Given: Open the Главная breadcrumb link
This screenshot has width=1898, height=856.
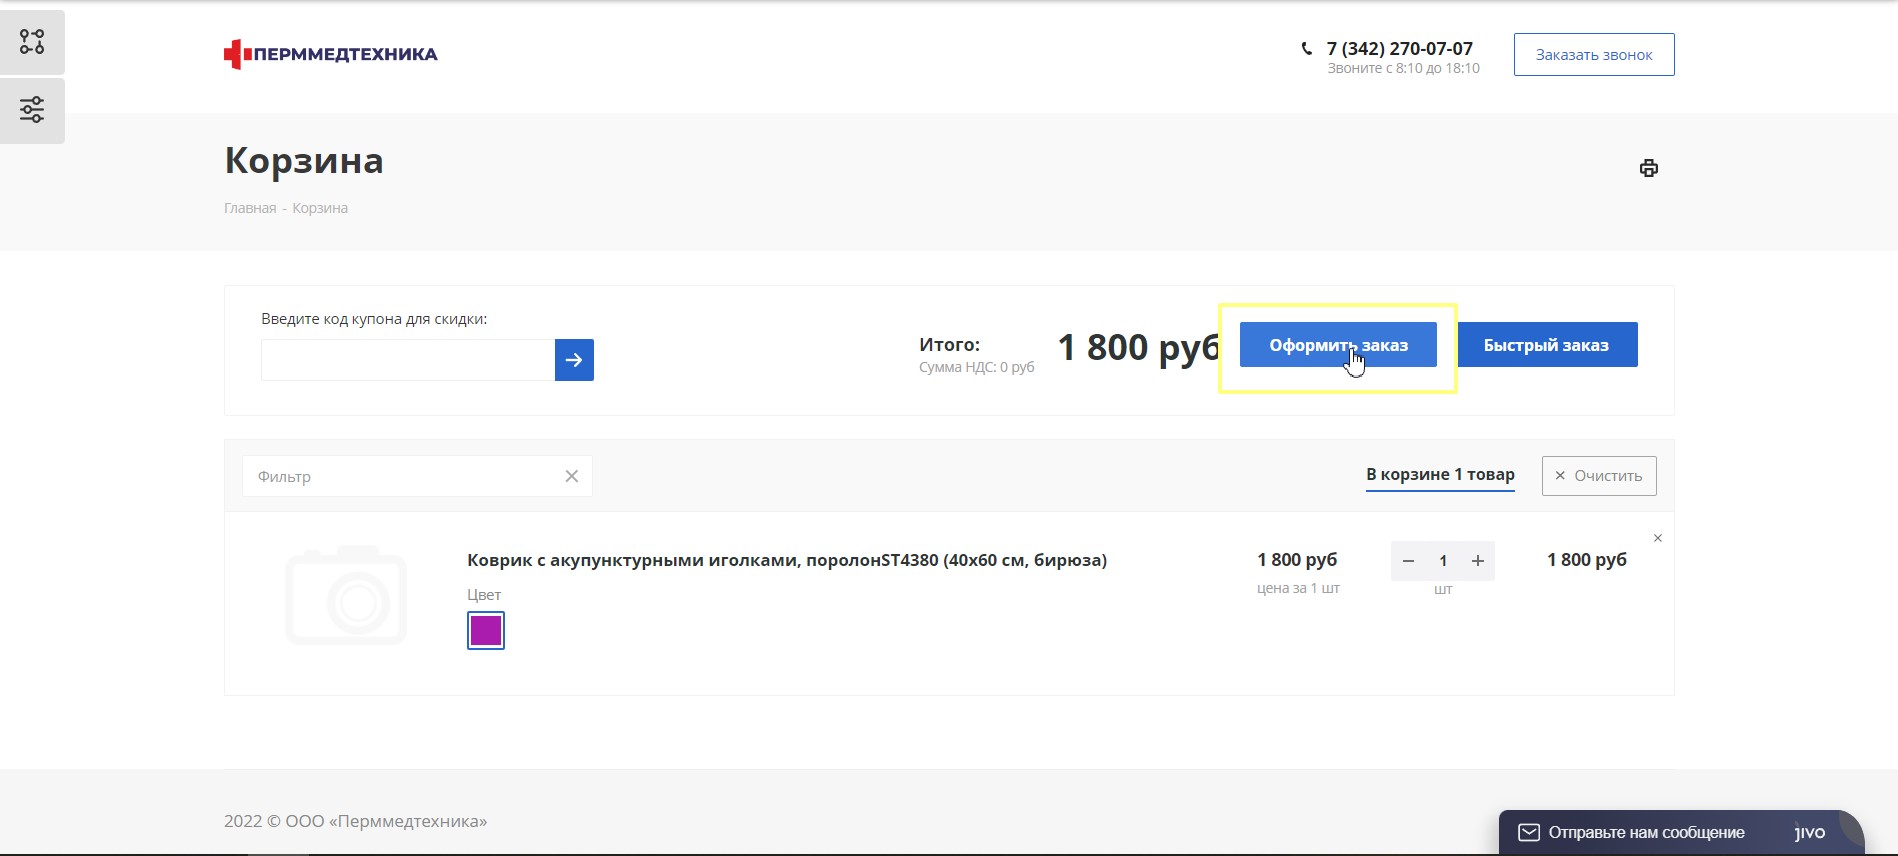Looking at the screenshot, I should [250, 208].
